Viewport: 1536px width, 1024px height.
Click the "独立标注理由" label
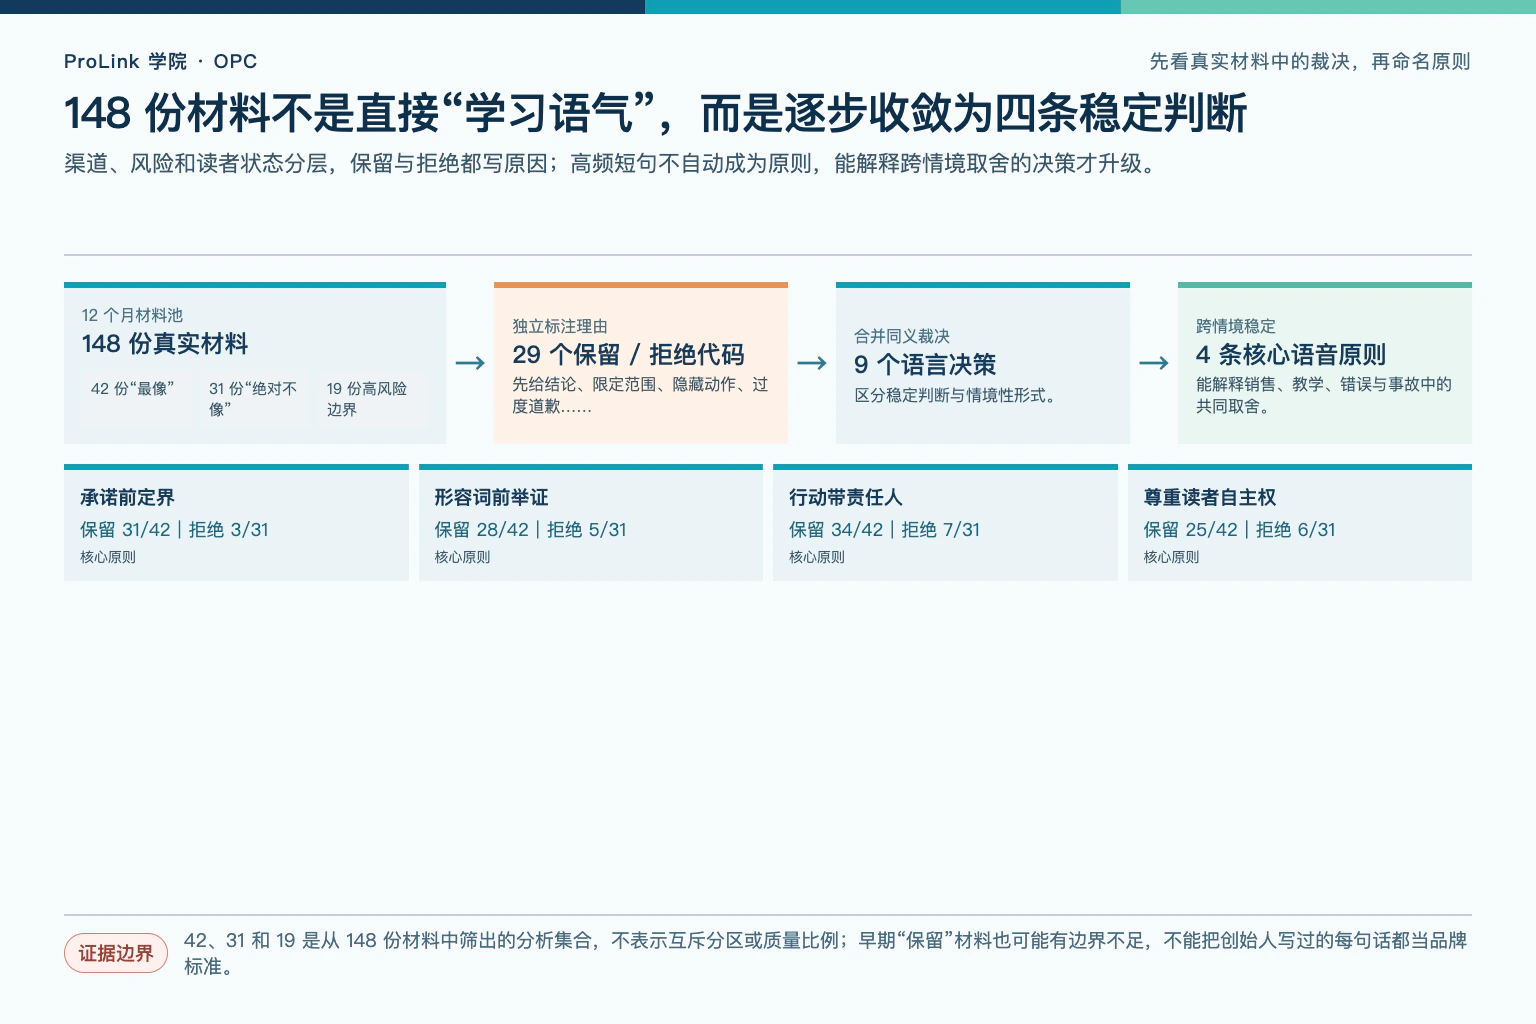pos(560,326)
